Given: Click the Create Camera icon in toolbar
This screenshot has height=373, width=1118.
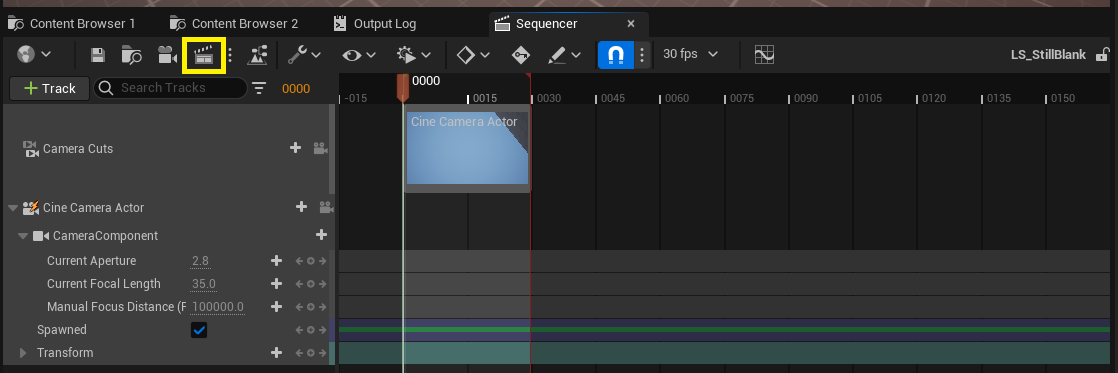Looking at the screenshot, I should coord(167,55).
